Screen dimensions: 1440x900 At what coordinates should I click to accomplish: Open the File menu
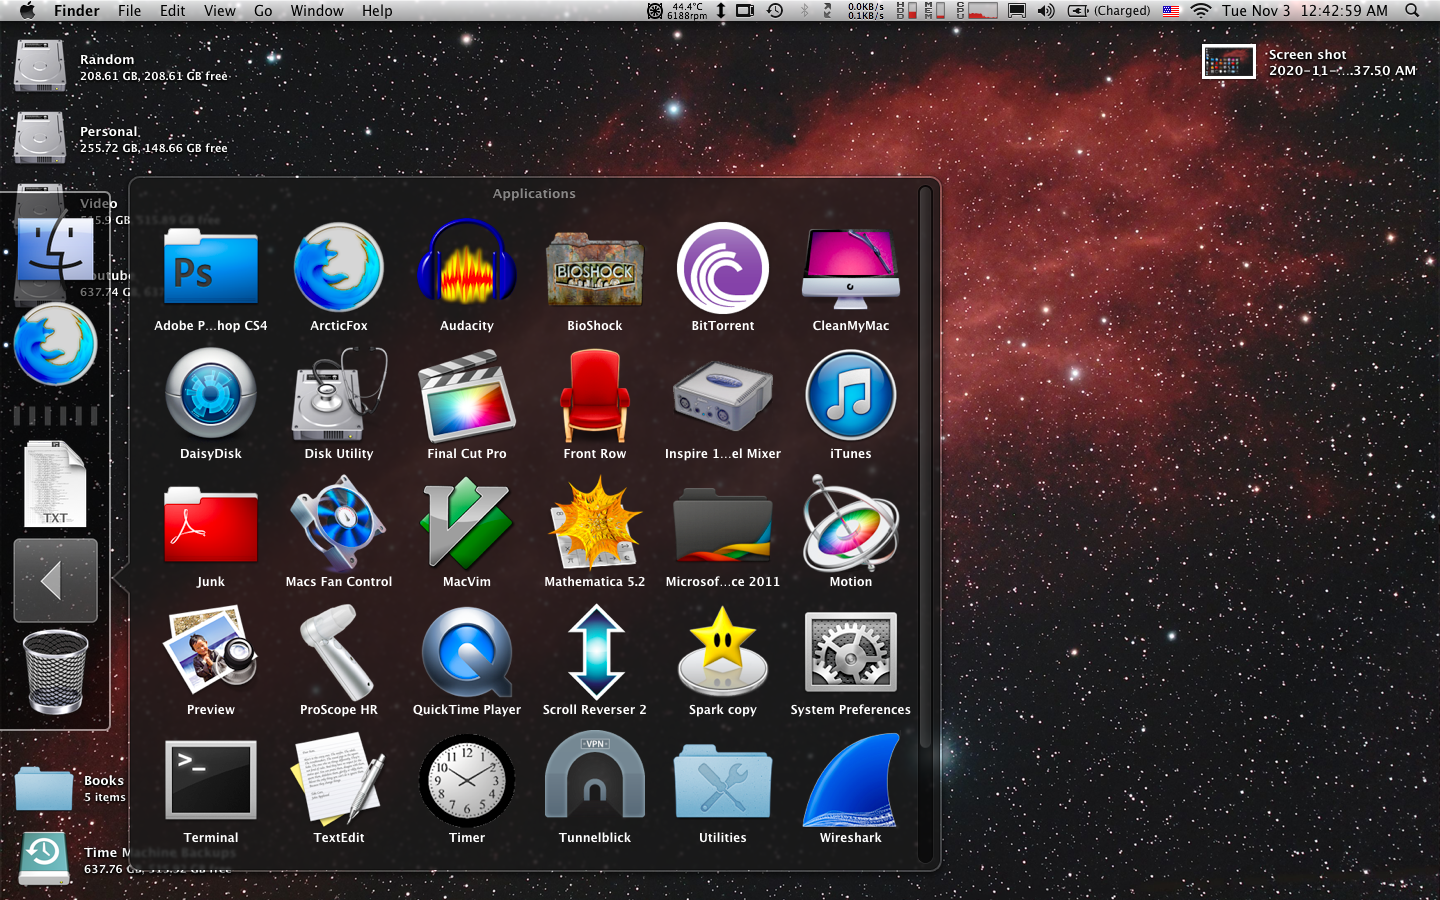(x=130, y=11)
